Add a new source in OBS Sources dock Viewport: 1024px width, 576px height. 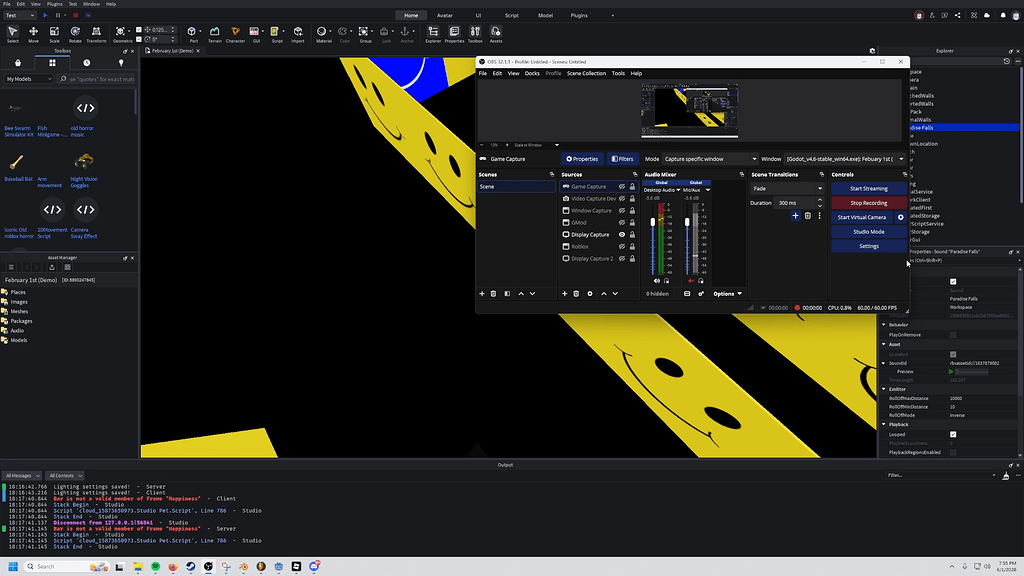pyautogui.click(x=565, y=294)
